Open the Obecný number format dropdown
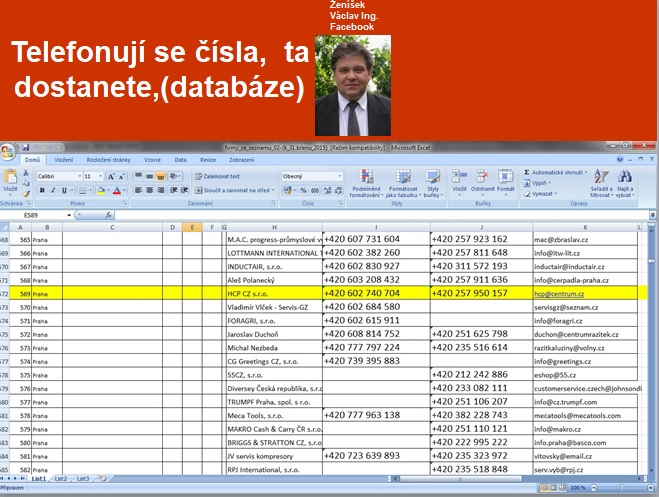 point(340,176)
